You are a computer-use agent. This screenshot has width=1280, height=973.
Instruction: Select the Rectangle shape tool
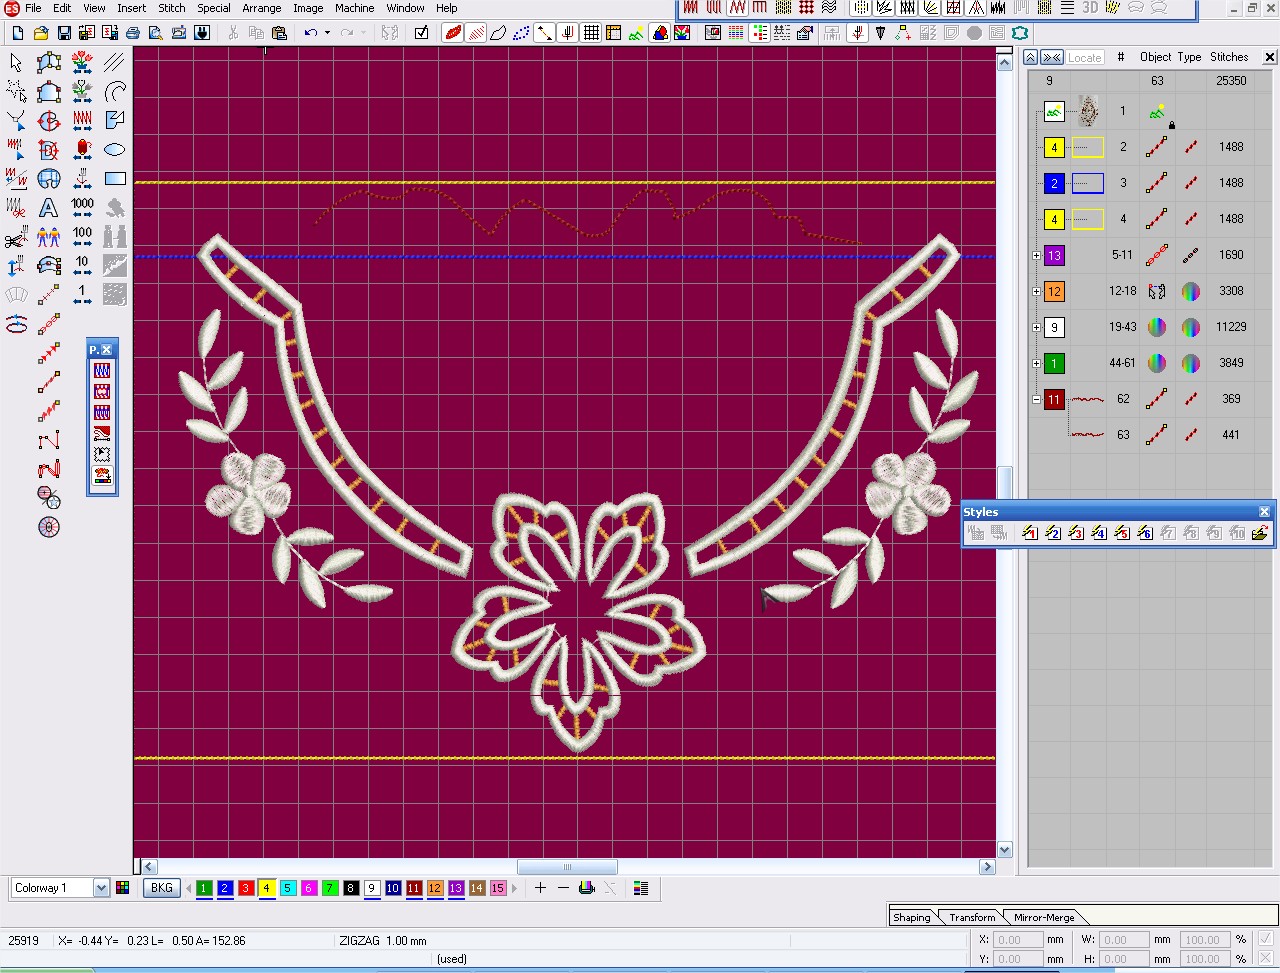click(x=115, y=179)
